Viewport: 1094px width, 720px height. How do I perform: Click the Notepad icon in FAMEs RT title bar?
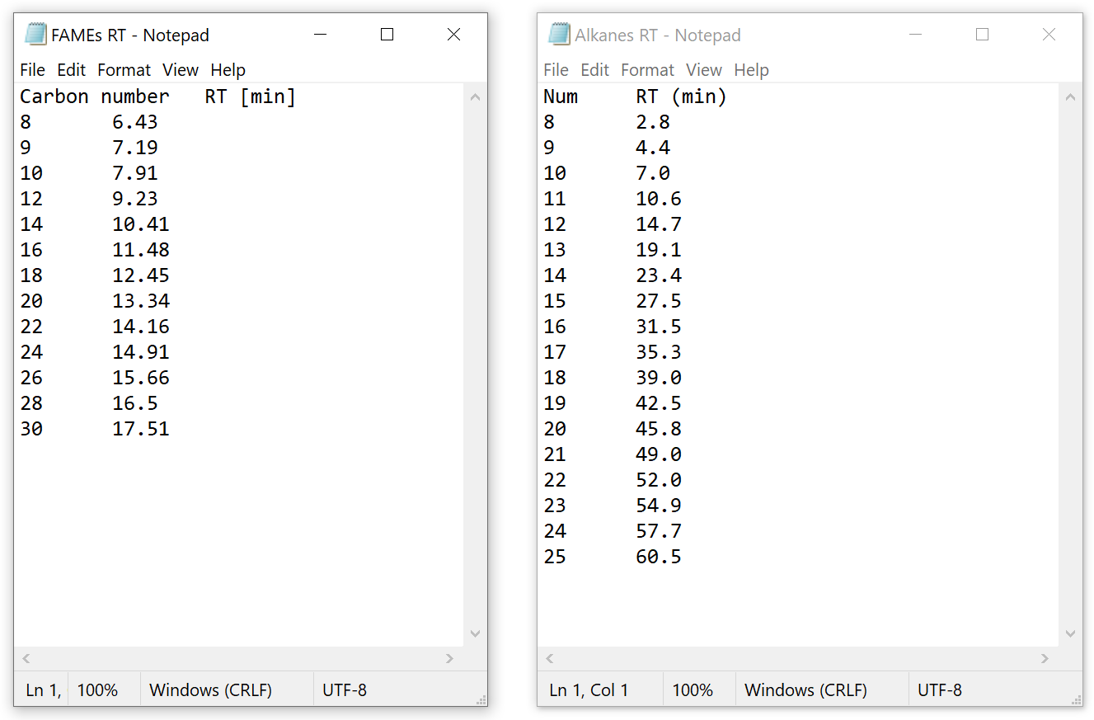point(36,35)
